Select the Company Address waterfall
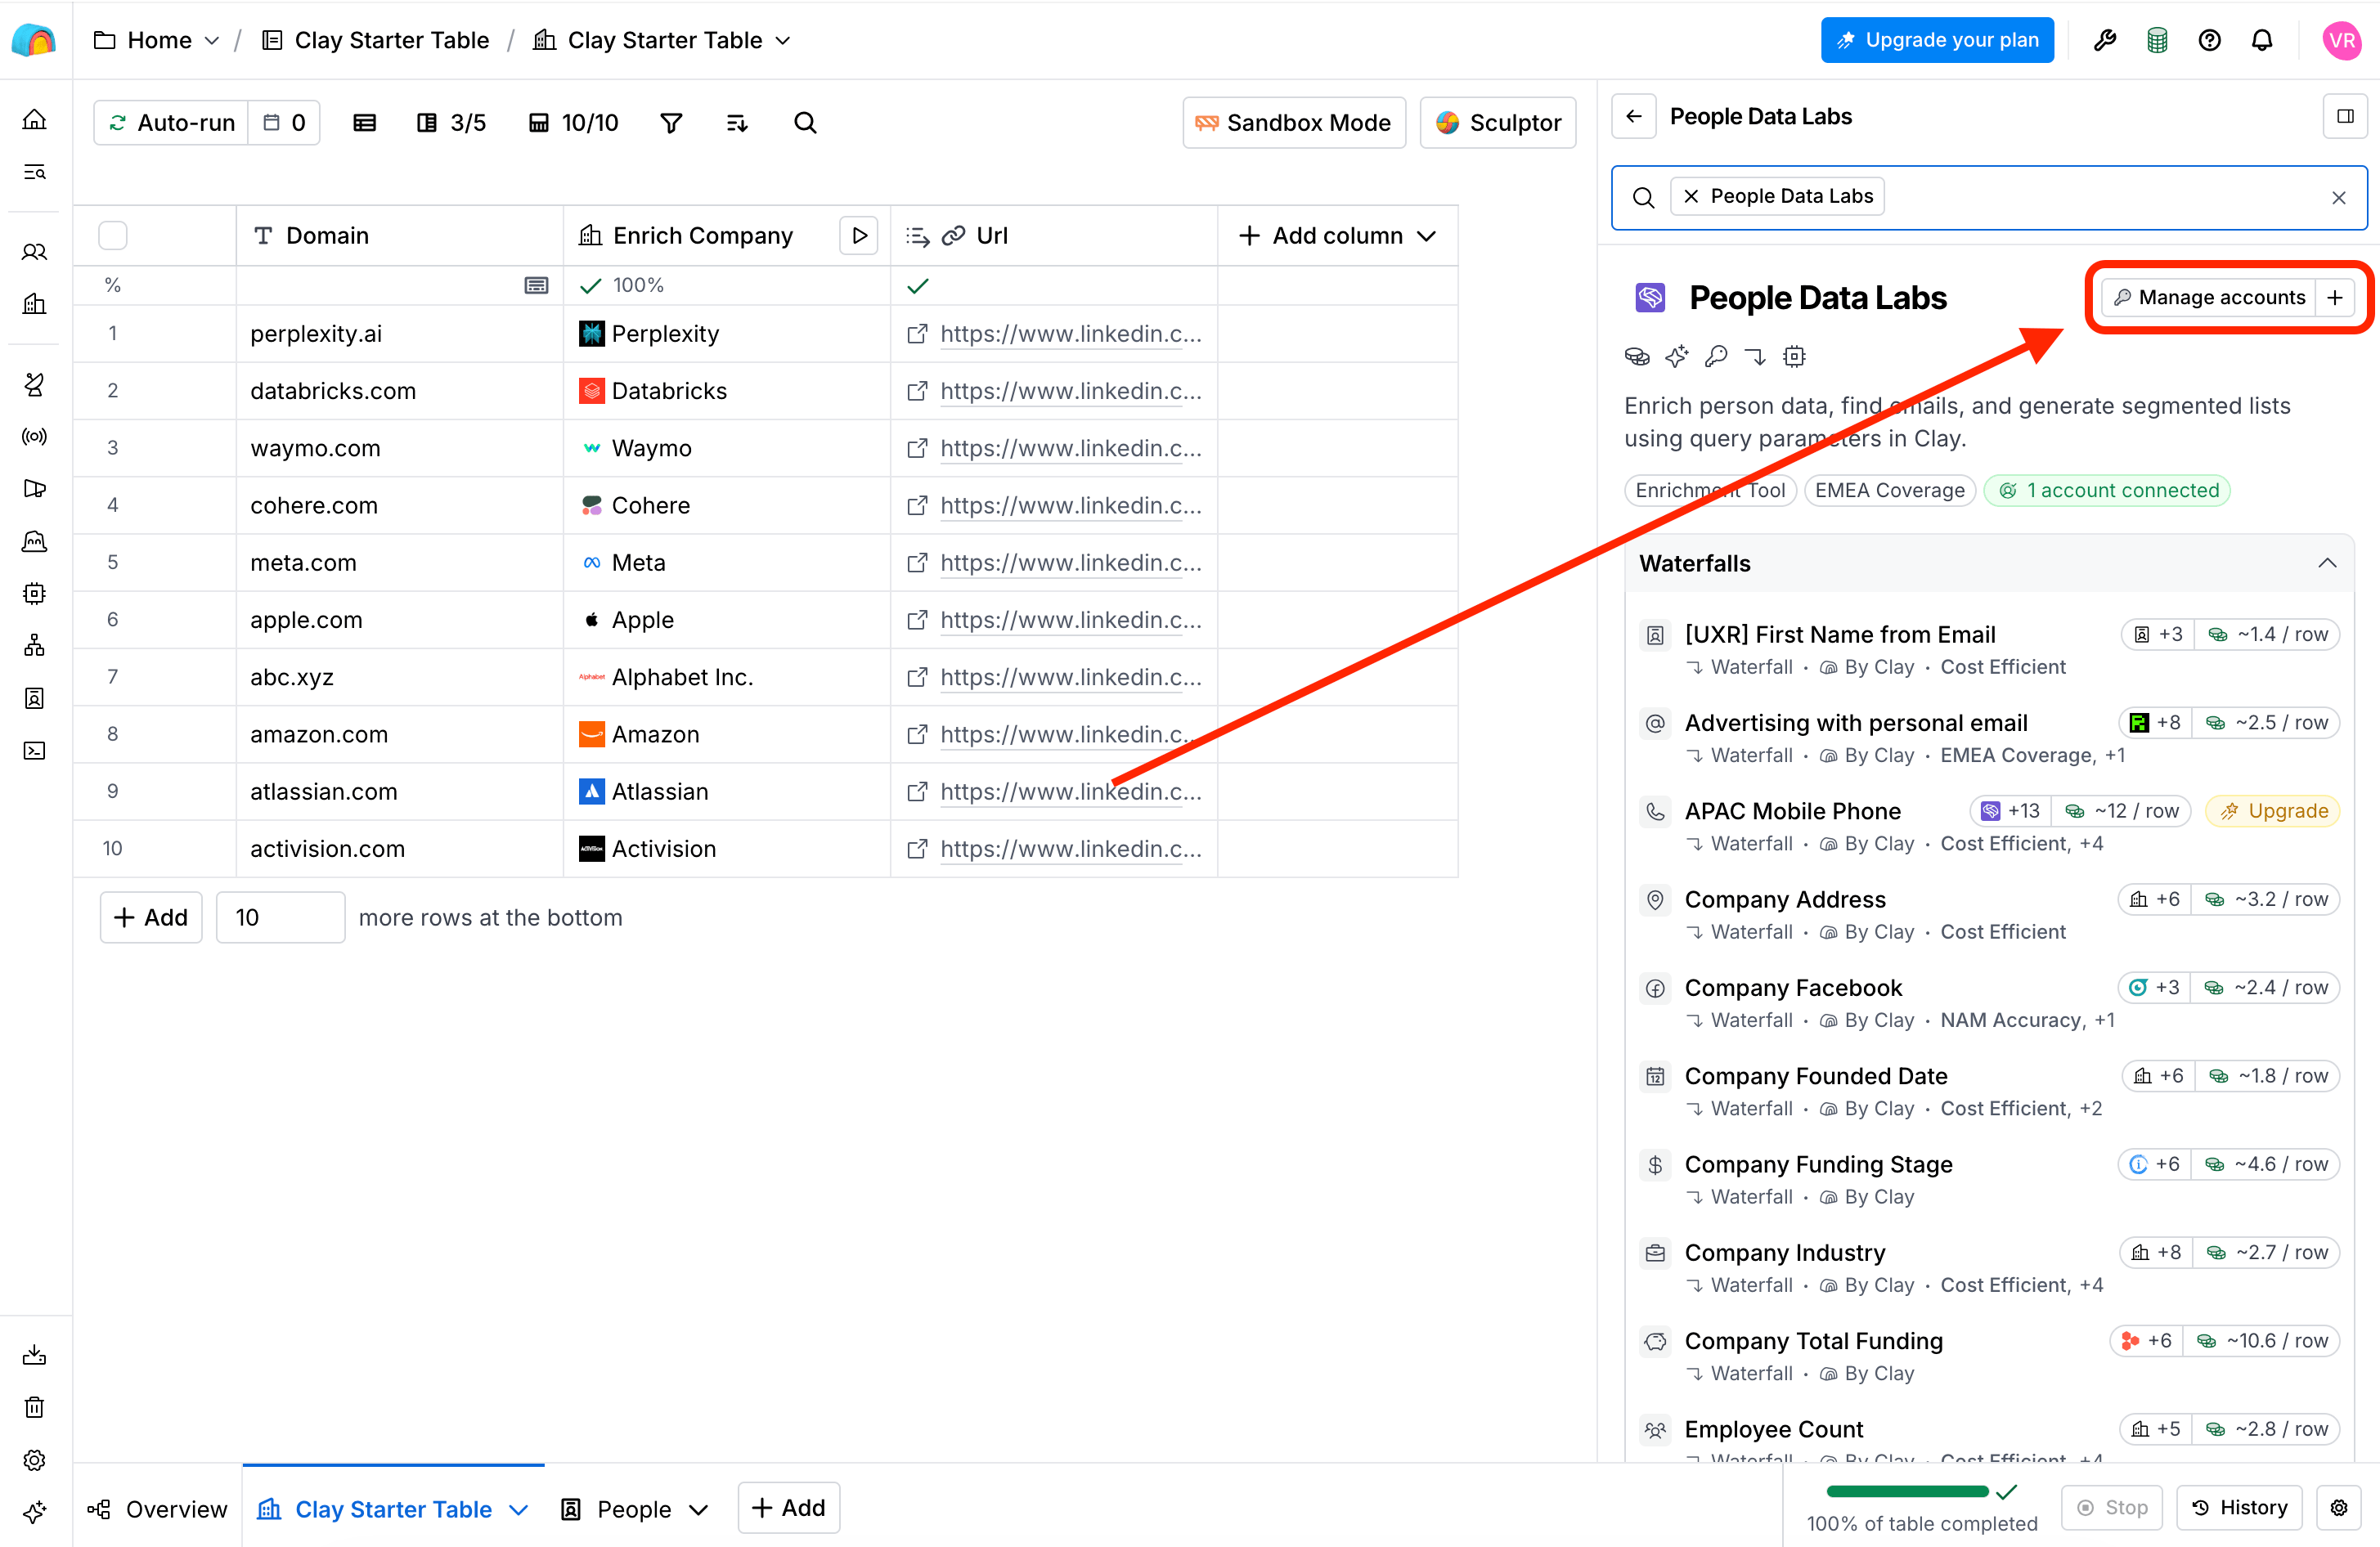The width and height of the screenshot is (2380, 1547). [1988, 915]
